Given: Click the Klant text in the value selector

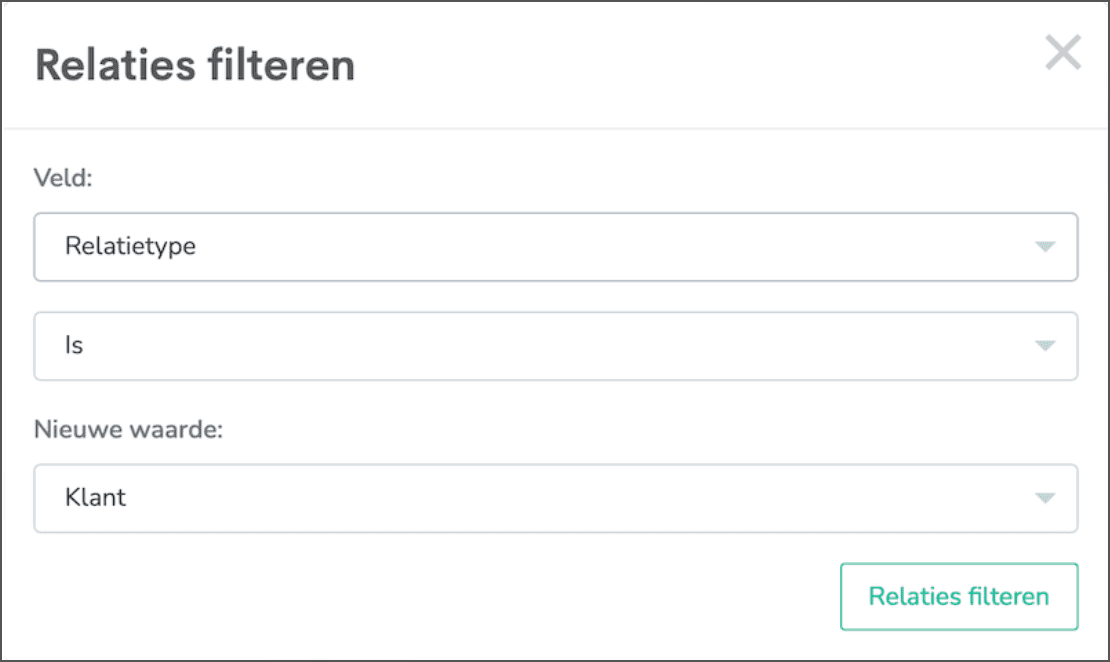Looking at the screenshot, I should 95,497.
